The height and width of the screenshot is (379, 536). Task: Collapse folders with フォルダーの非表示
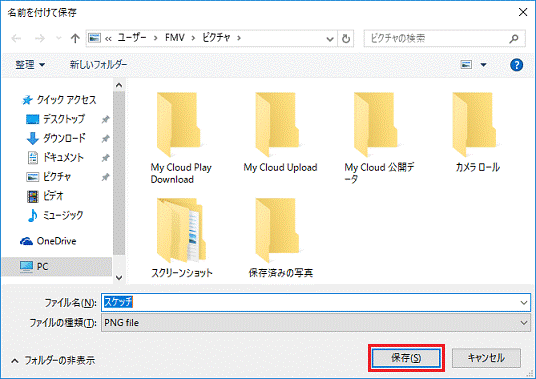pyautogui.click(x=53, y=360)
